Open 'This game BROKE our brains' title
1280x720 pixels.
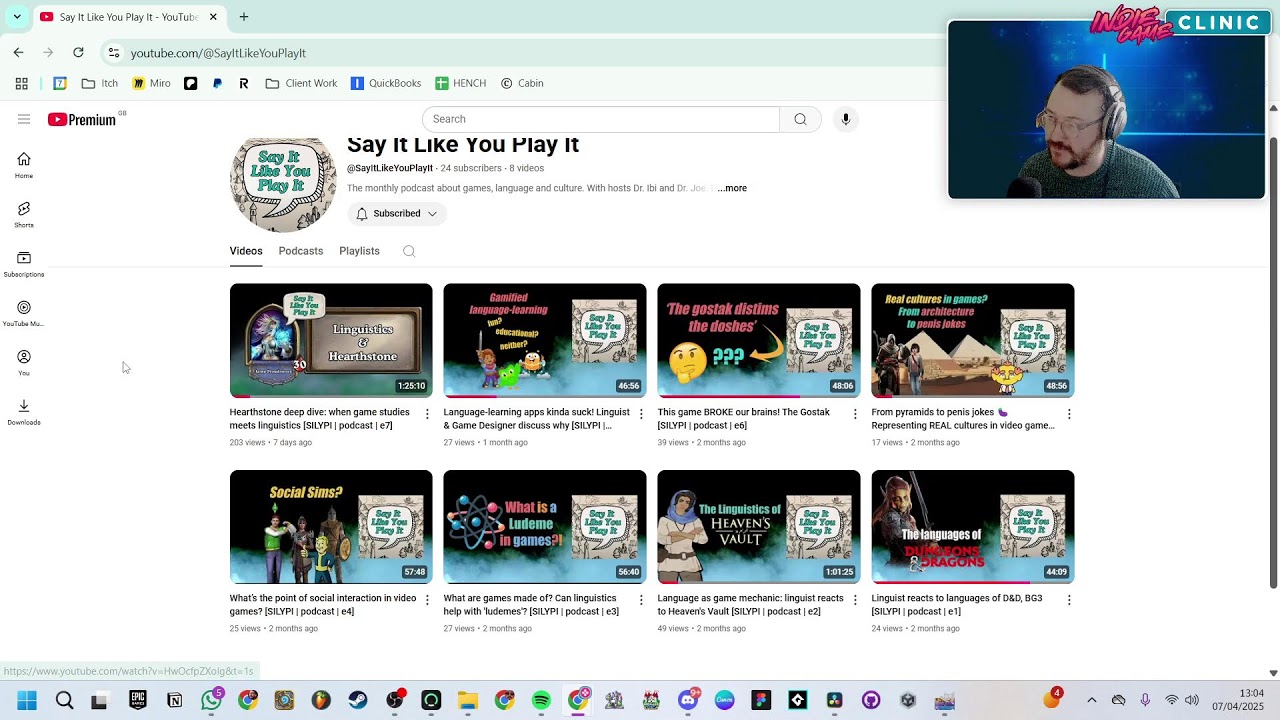[744, 418]
